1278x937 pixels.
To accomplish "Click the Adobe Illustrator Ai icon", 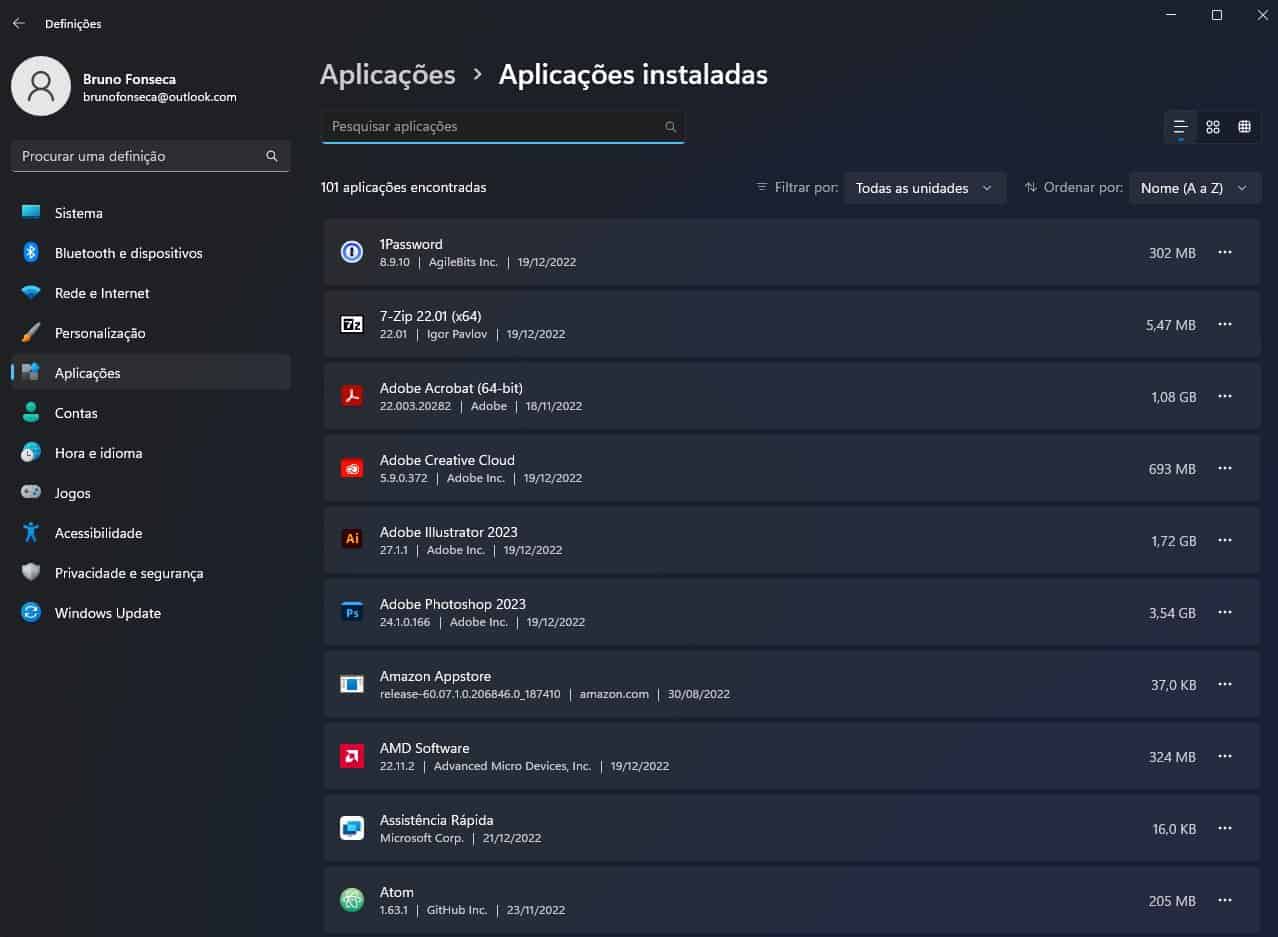I will (351, 540).
